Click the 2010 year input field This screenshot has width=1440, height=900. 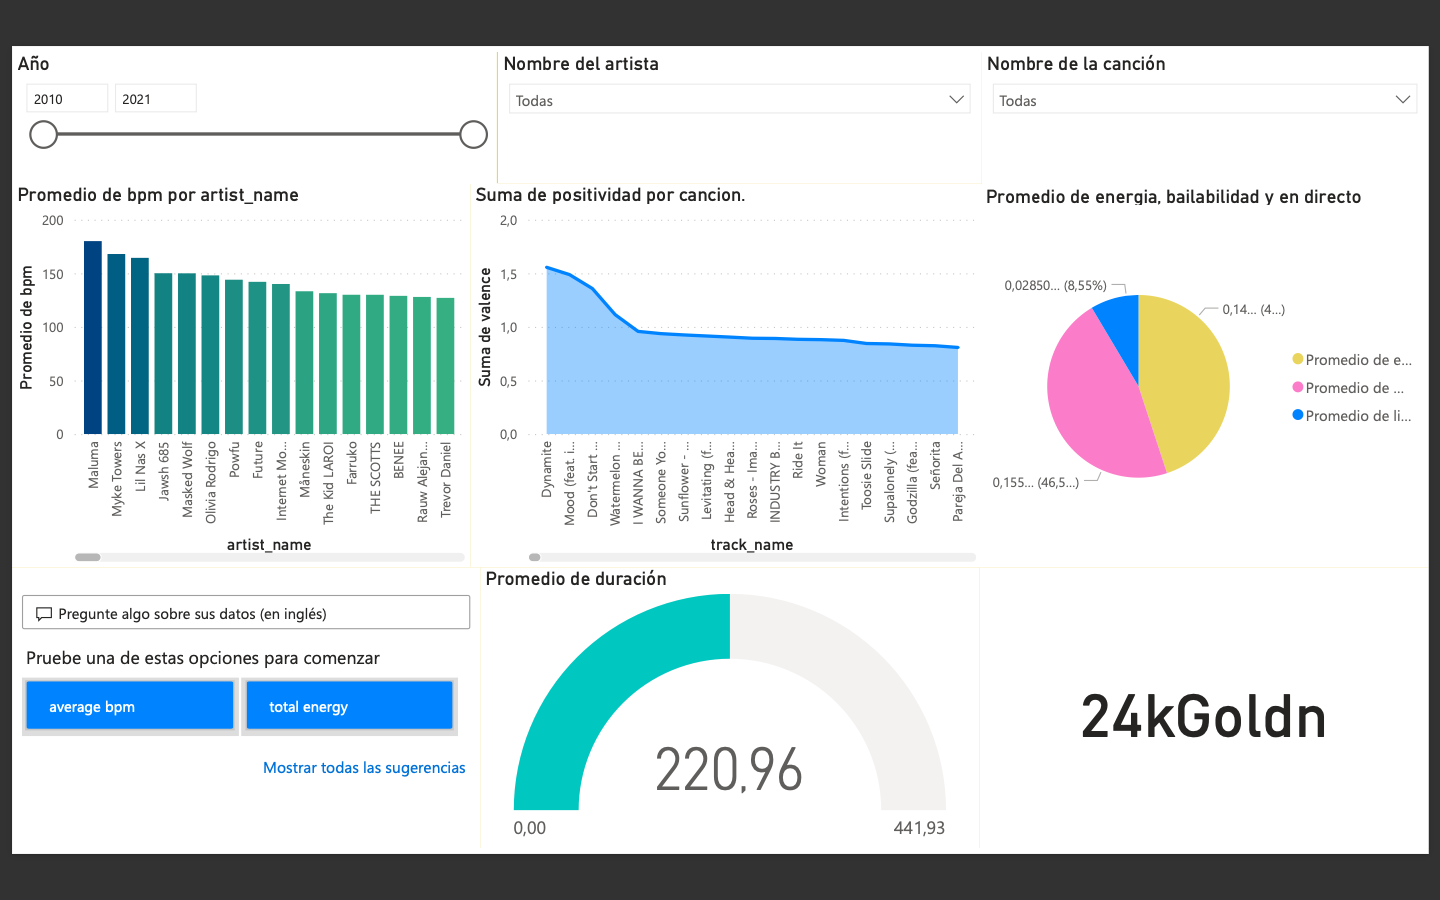(66, 97)
